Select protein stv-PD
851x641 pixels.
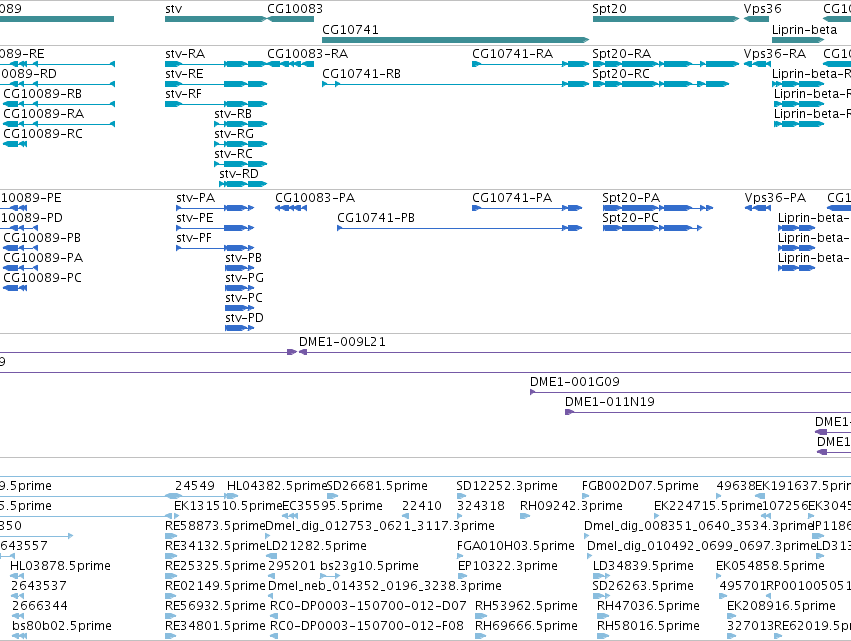(x=239, y=328)
